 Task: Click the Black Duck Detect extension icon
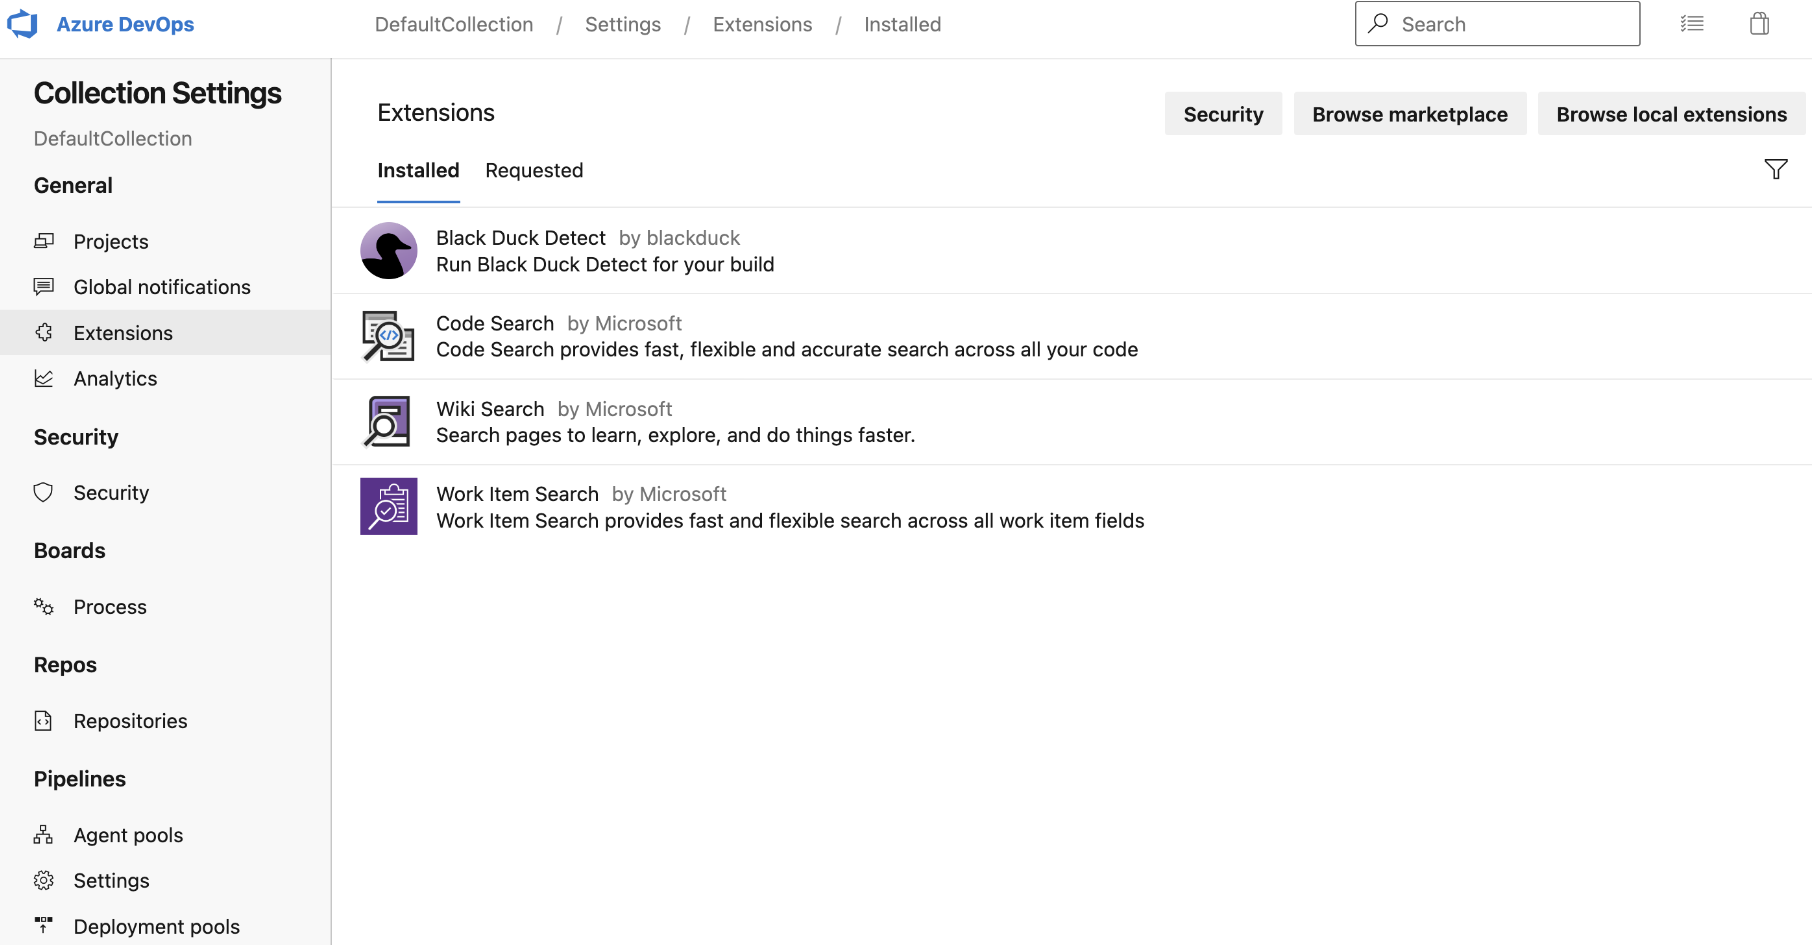point(388,251)
